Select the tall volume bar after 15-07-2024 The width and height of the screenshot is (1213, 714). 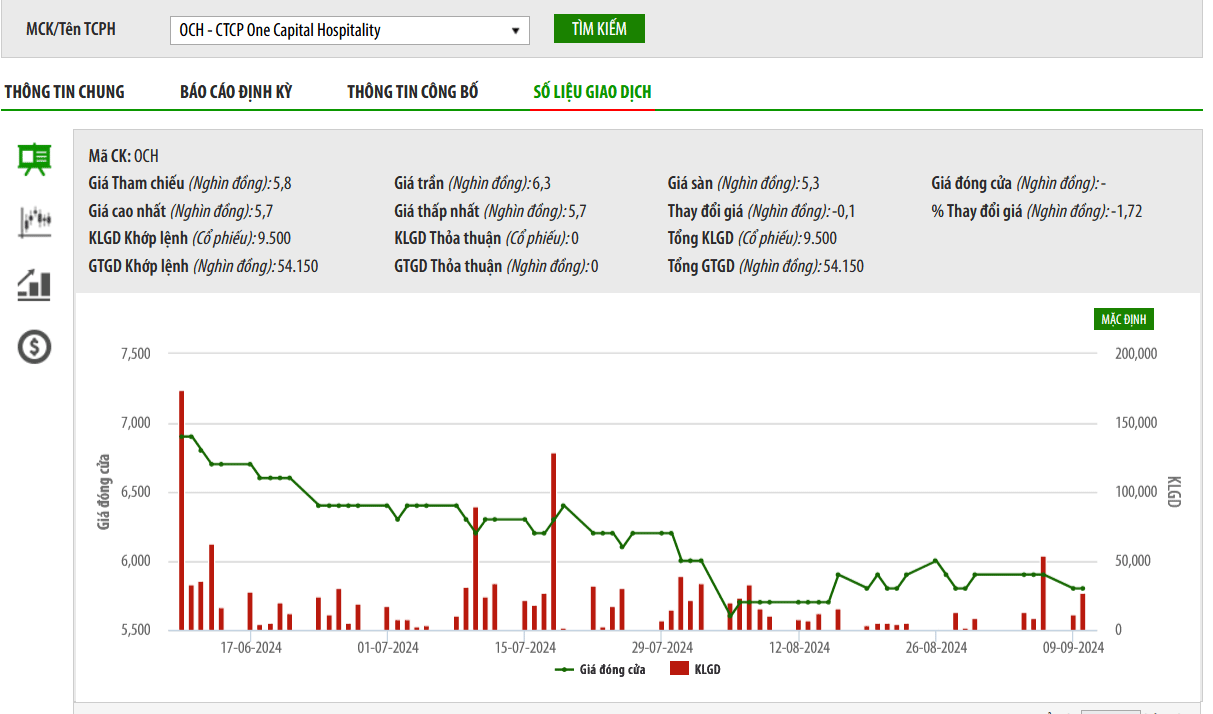(553, 541)
